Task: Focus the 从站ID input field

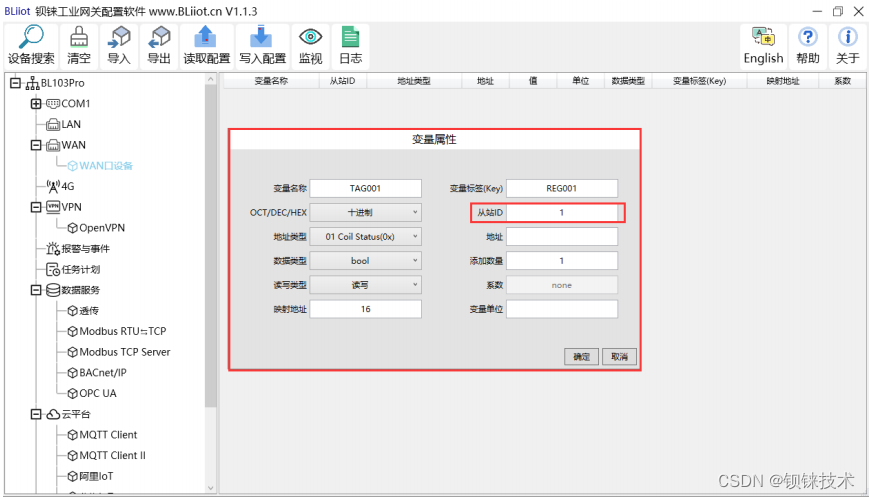Action: pos(562,213)
